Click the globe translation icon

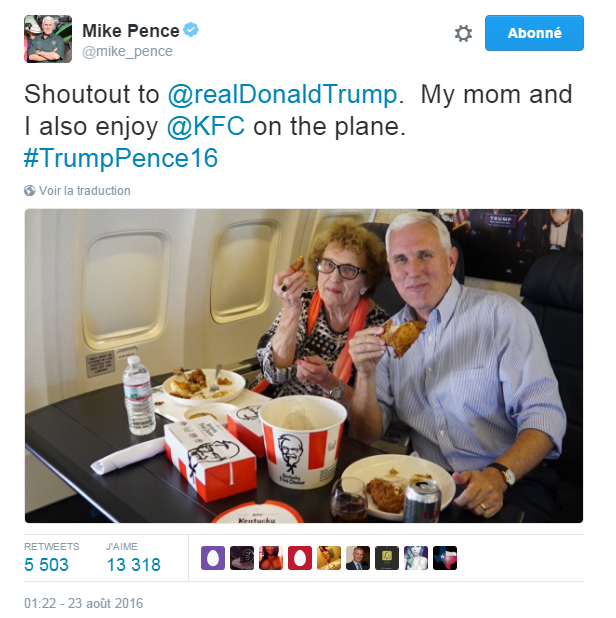click(x=30, y=191)
